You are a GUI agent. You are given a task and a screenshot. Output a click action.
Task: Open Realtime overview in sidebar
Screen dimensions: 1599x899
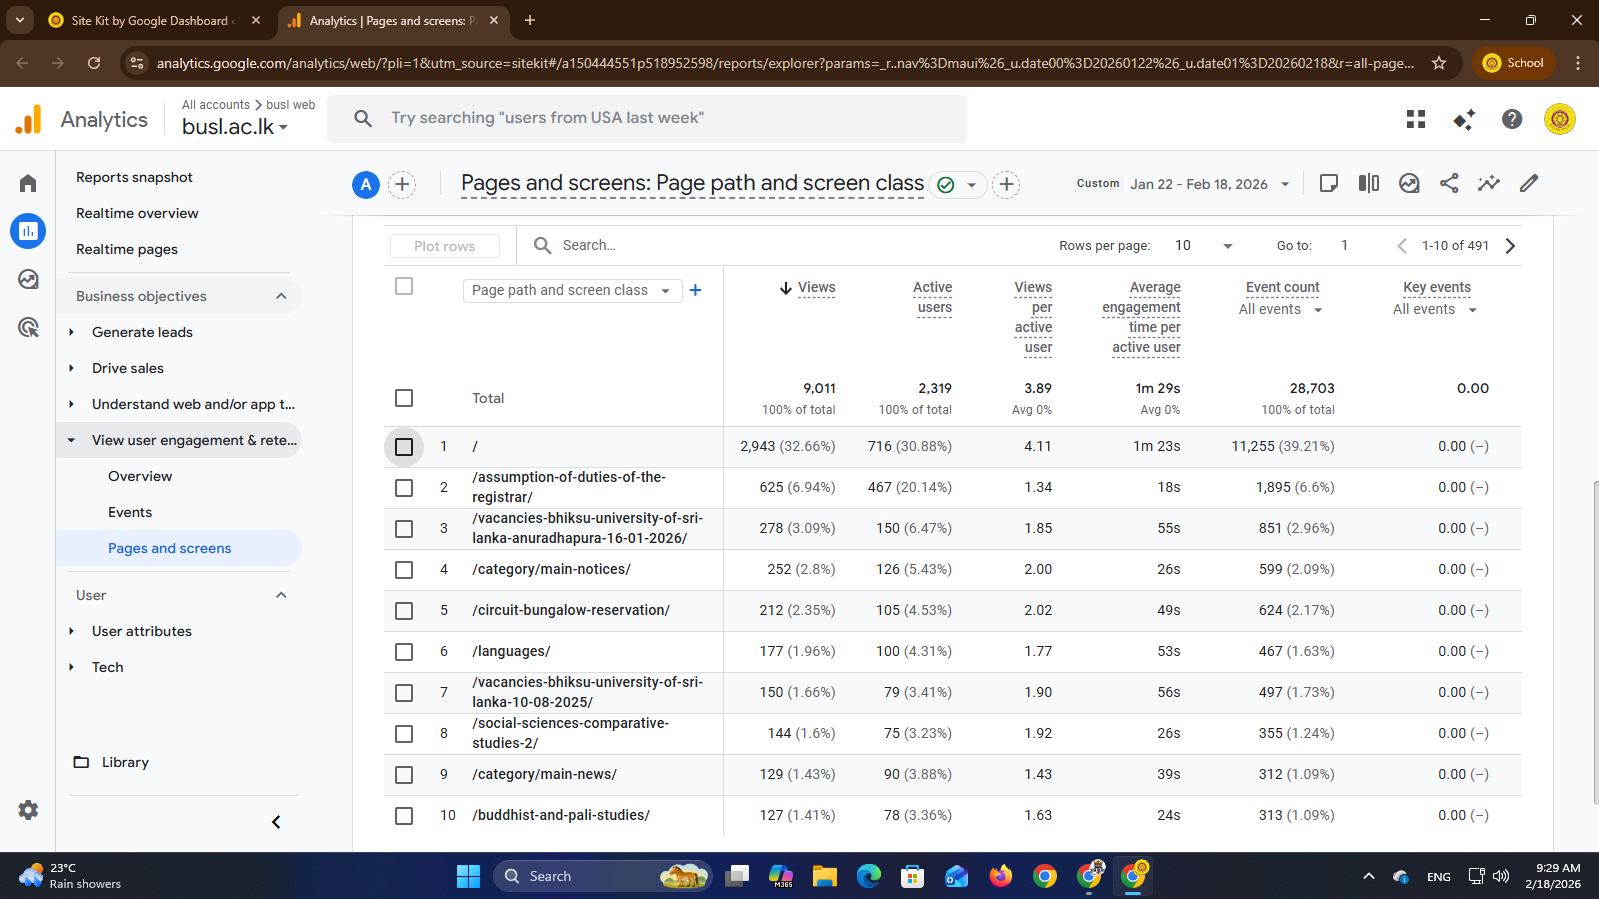point(137,213)
